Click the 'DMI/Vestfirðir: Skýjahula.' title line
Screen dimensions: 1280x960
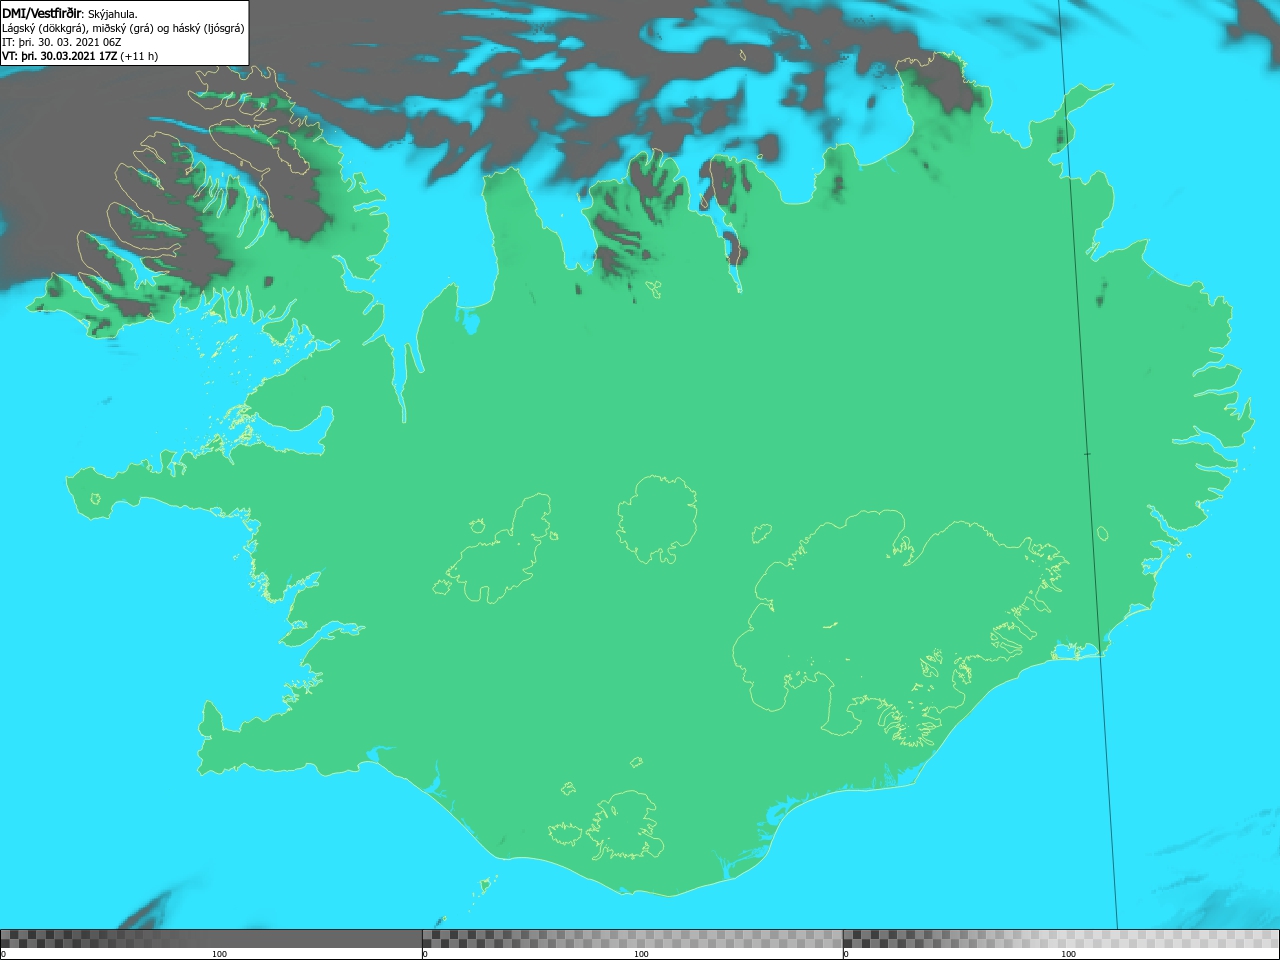(x=70, y=14)
